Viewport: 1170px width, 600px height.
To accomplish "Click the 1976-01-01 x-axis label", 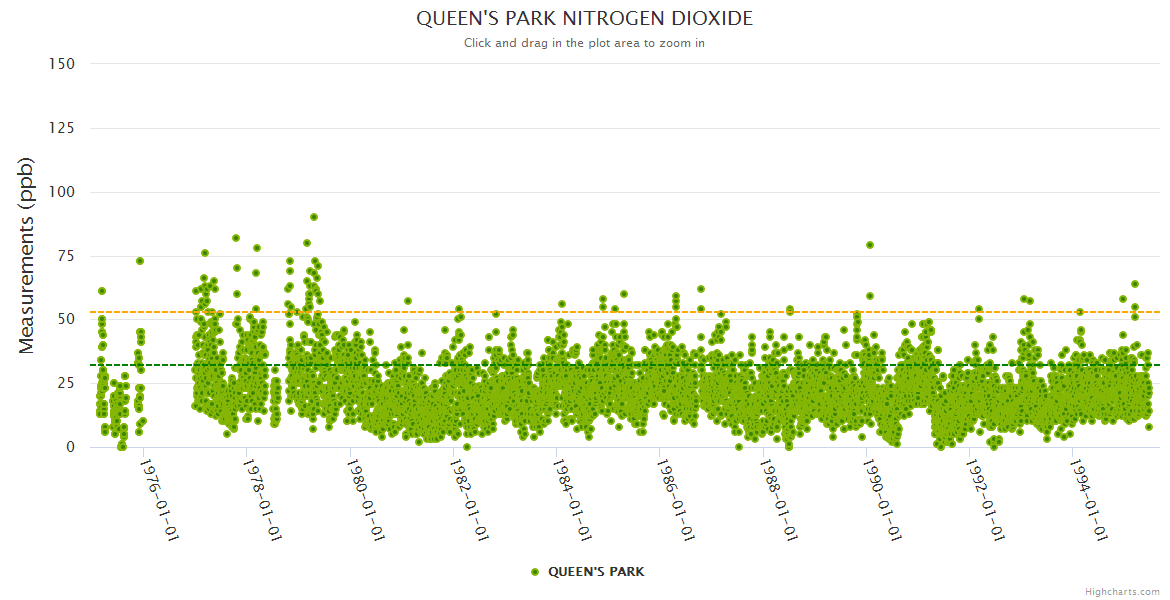I will click(x=158, y=500).
